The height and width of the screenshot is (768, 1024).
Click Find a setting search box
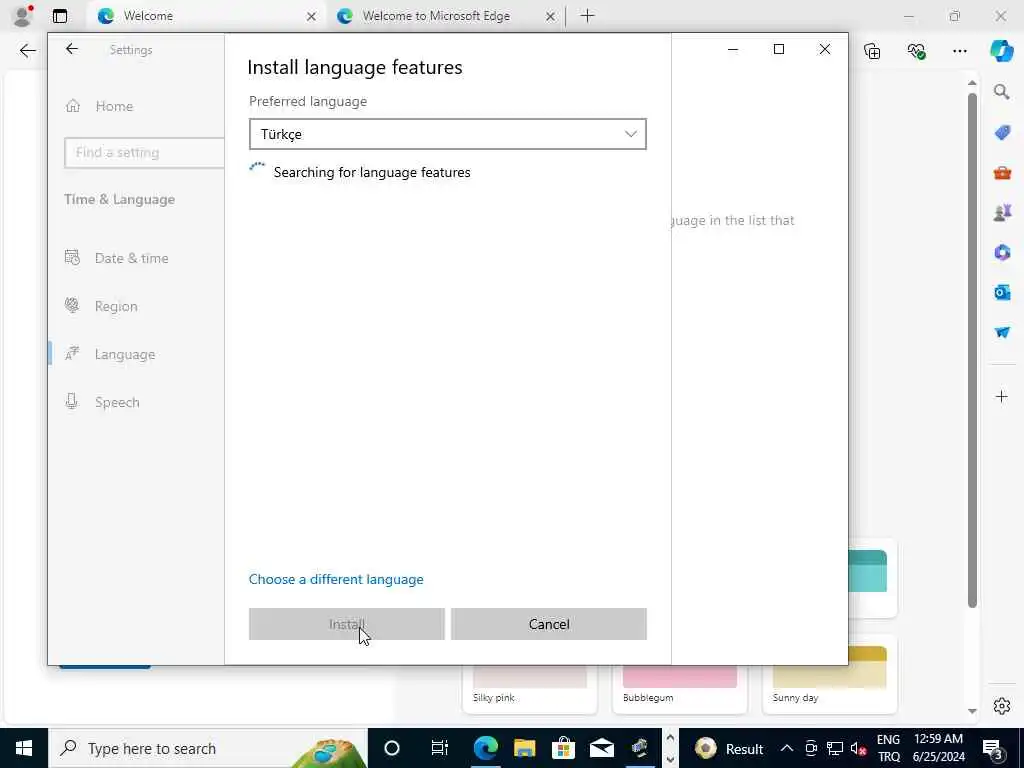pos(144,153)
